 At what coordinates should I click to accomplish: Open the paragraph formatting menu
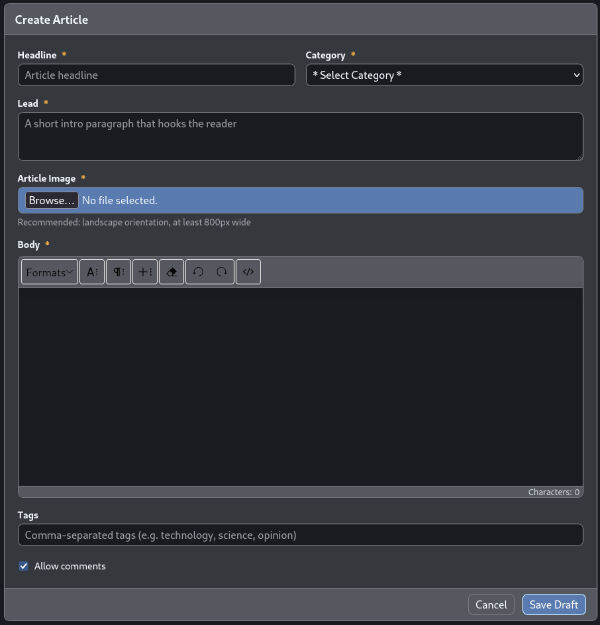[x=118, y=272]
